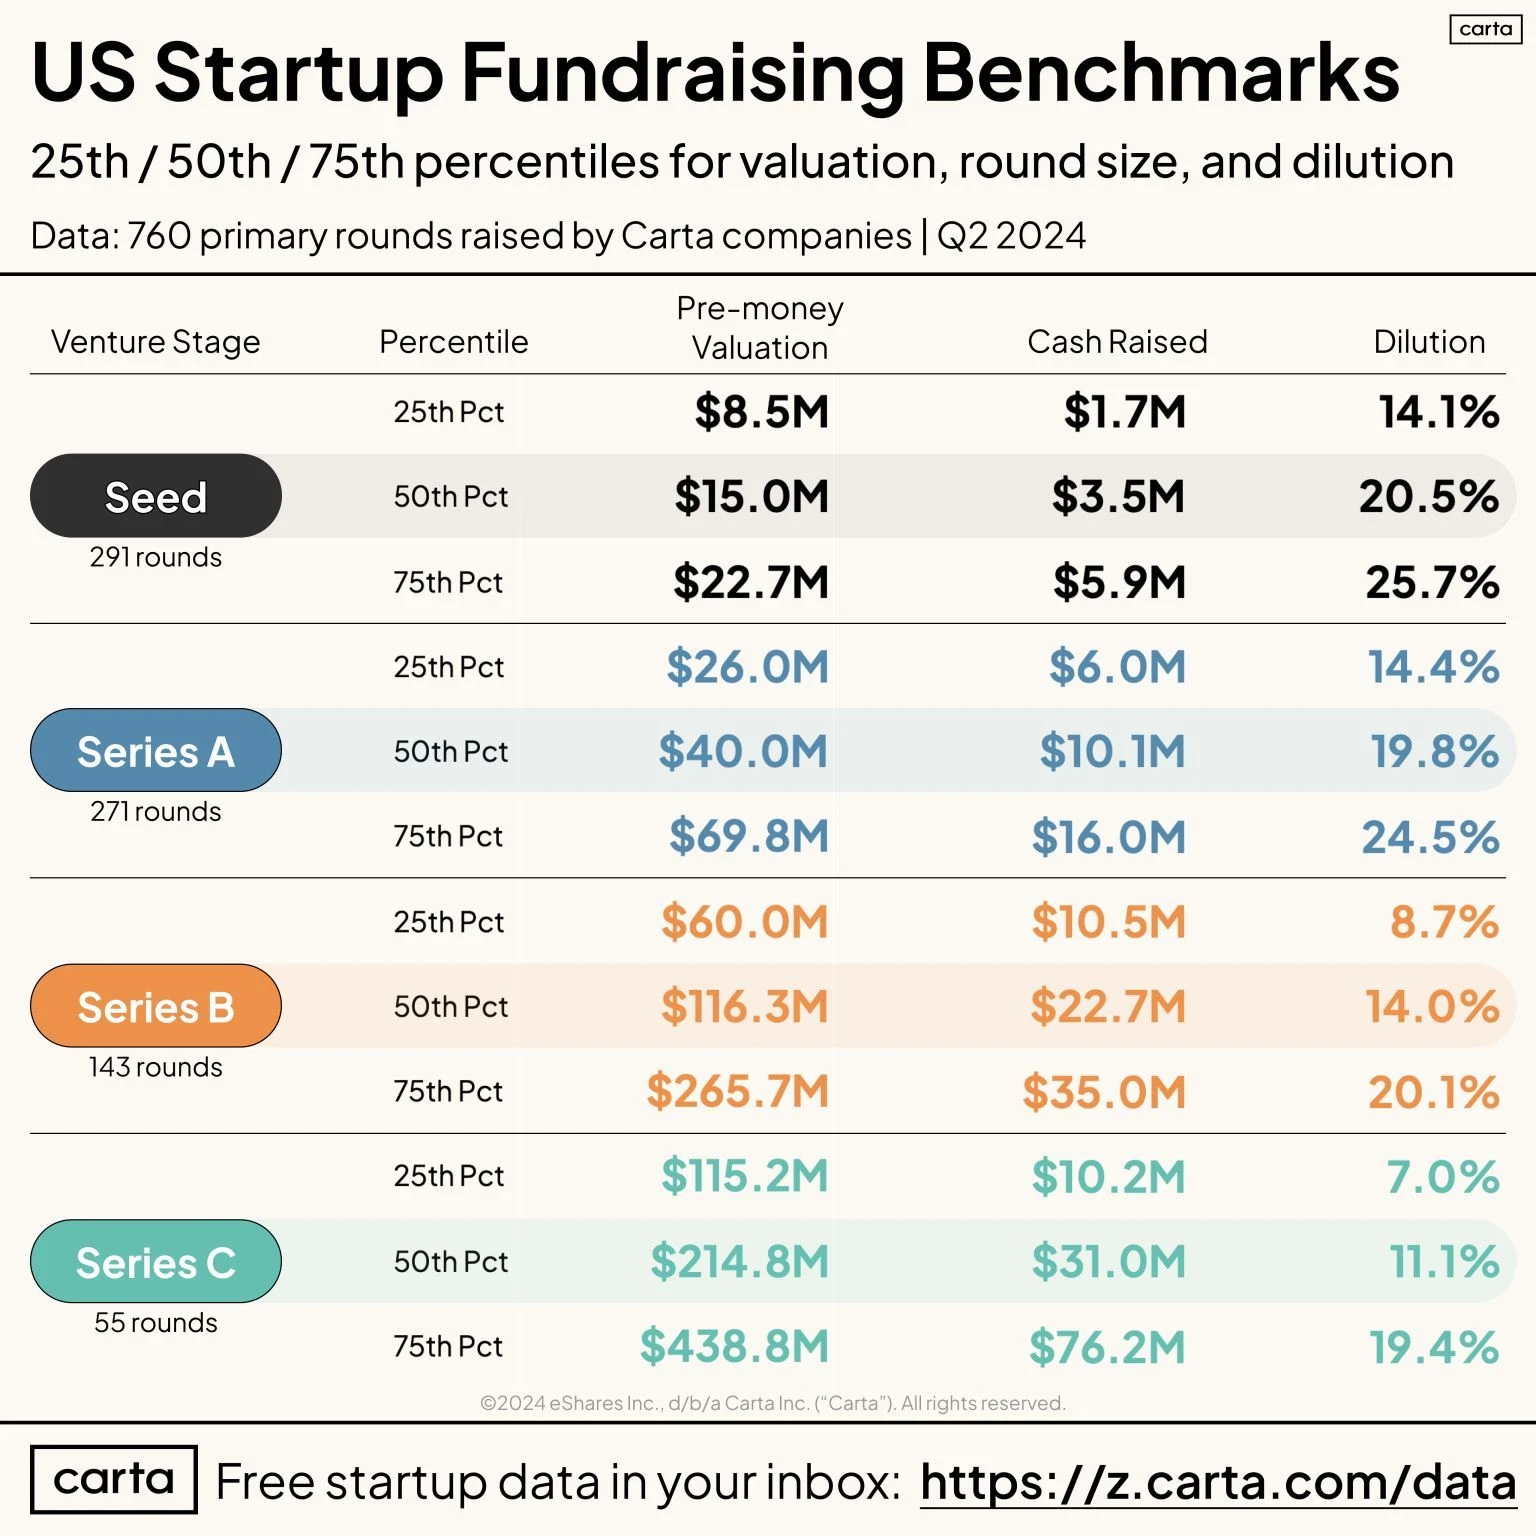Select the Series C stage badge
This screenshot has width=1536, height=1536.
pos(156,1261)
